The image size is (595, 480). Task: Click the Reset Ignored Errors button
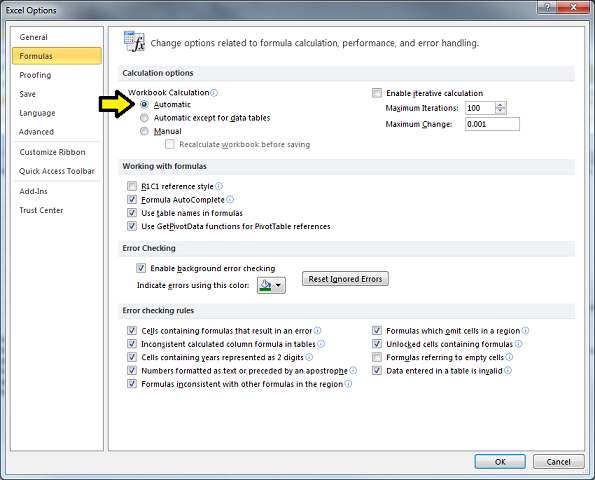(x=345, y=279)
